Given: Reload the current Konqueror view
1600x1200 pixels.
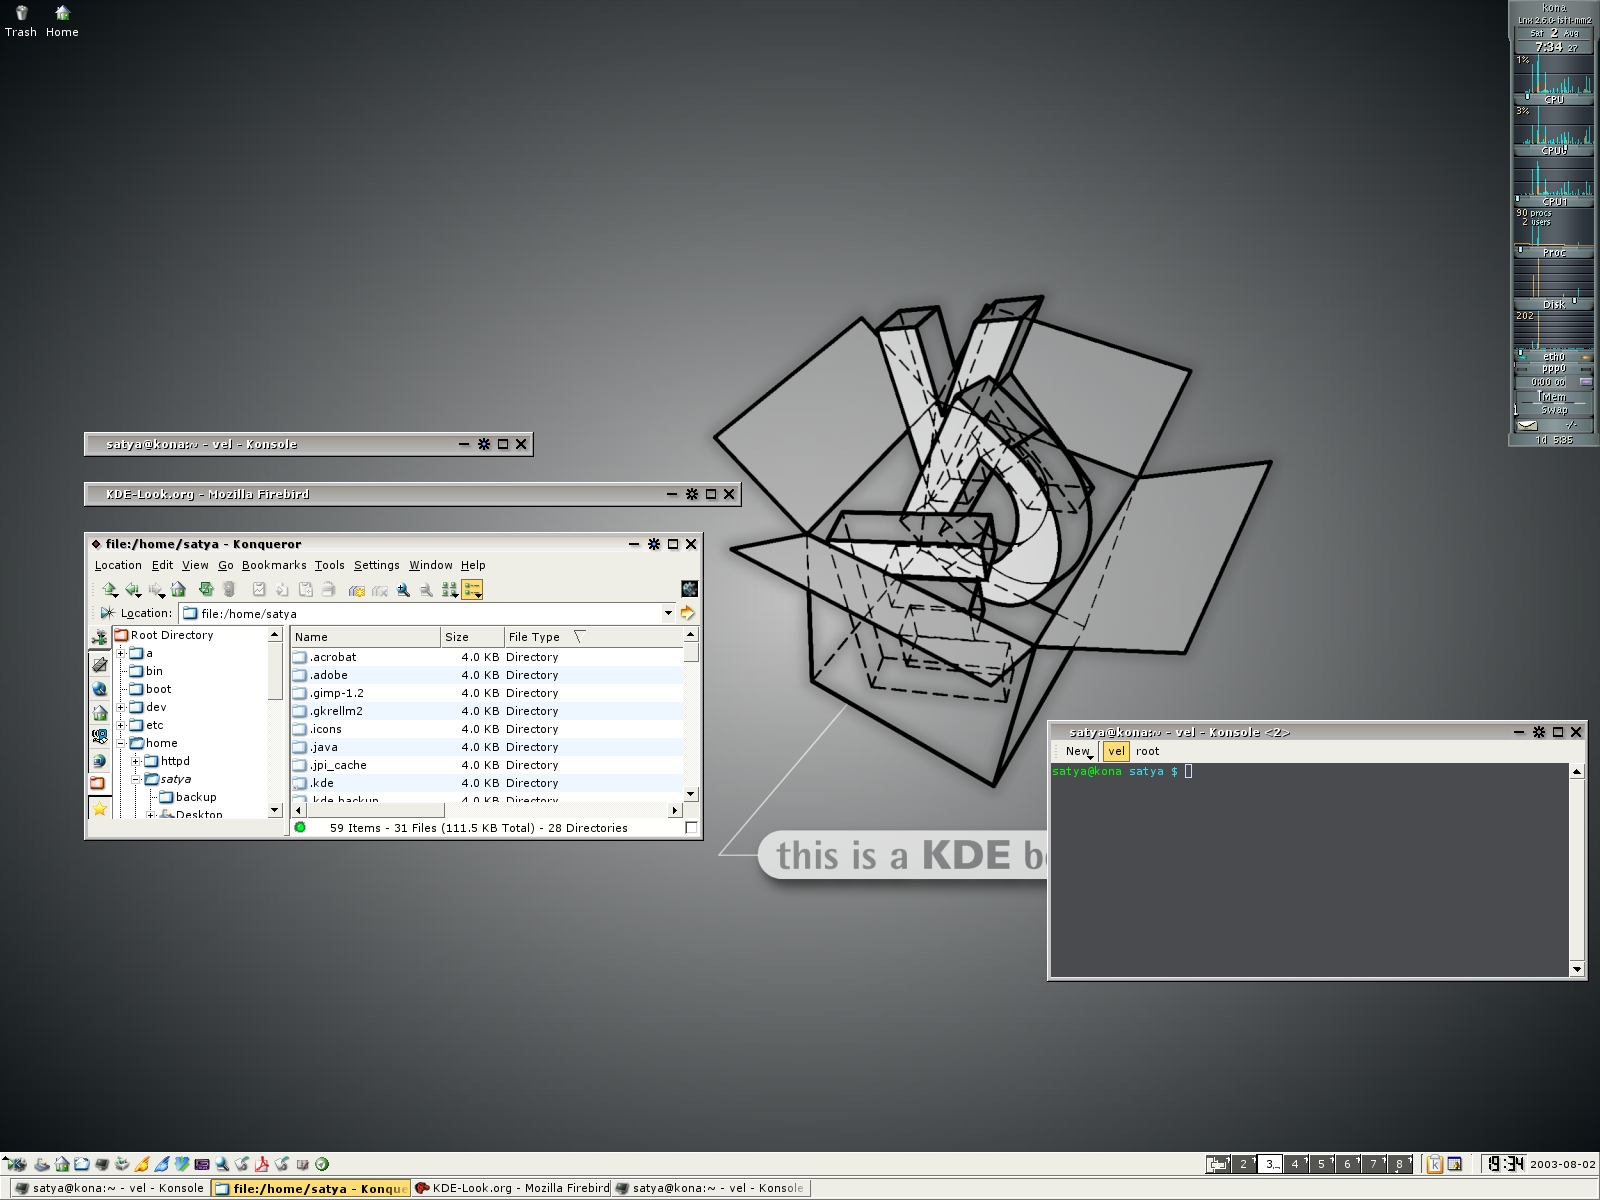Looking at the screenshot, I should tap(206, 589).
